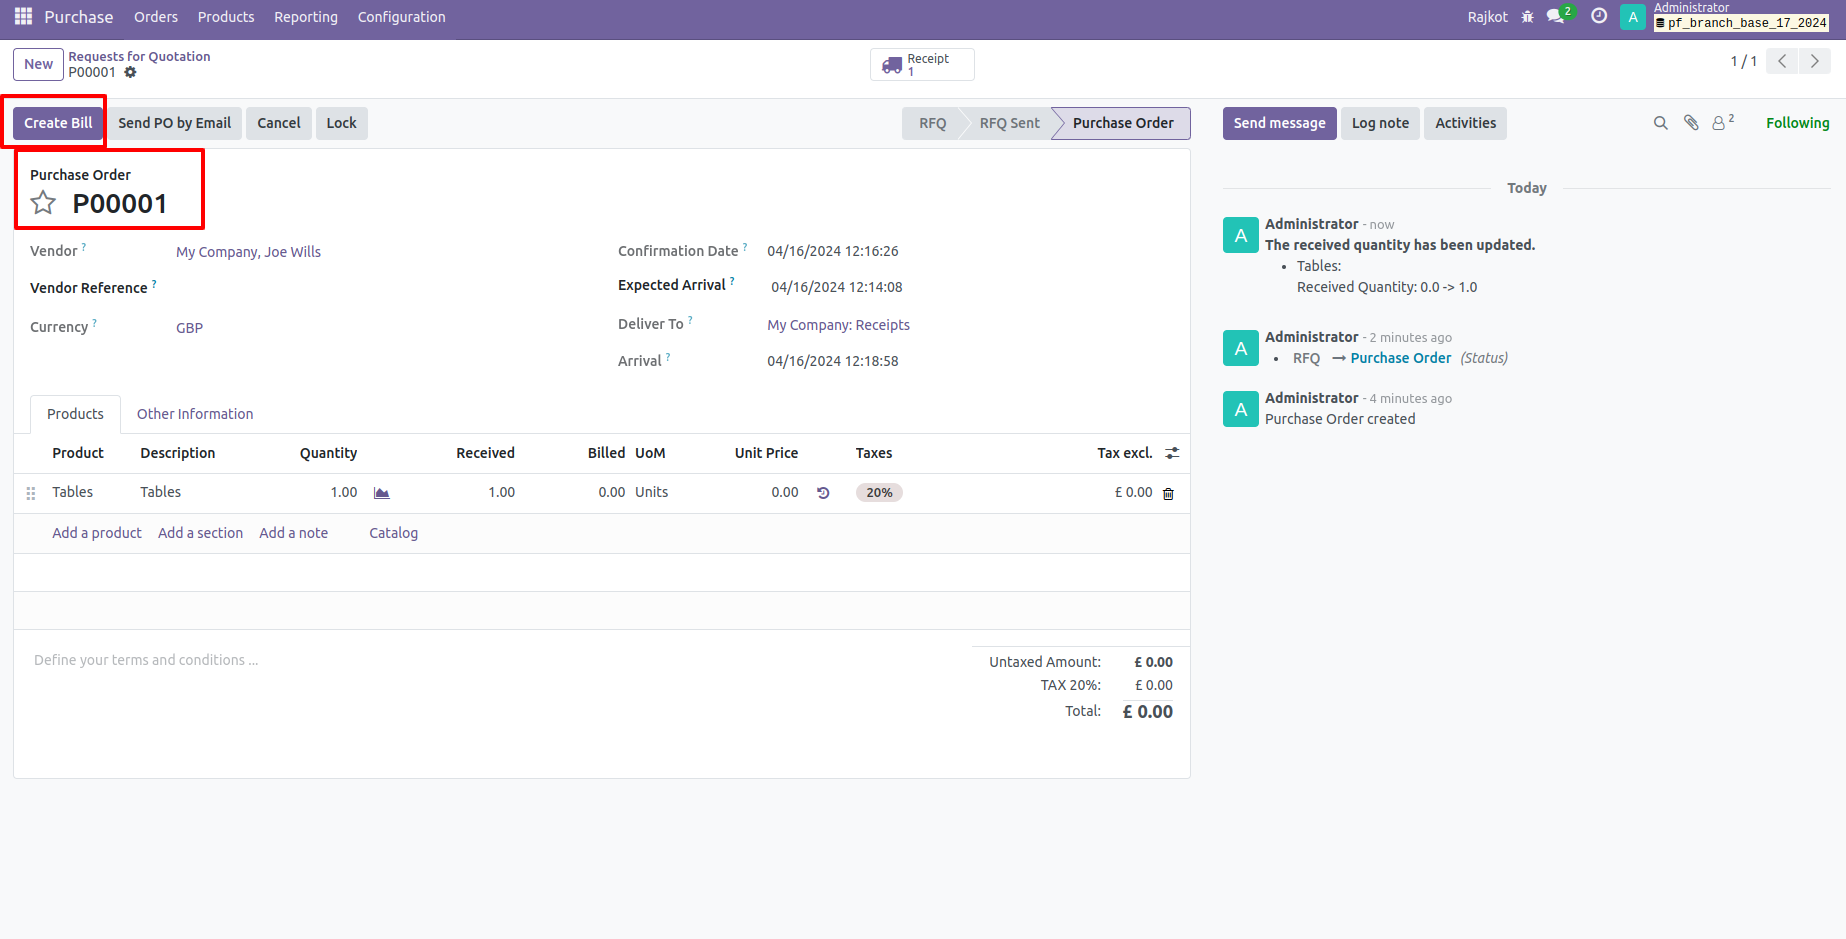Click the Create Bill button
This screenshot has height=939, width=1846.
click(57, 122)
